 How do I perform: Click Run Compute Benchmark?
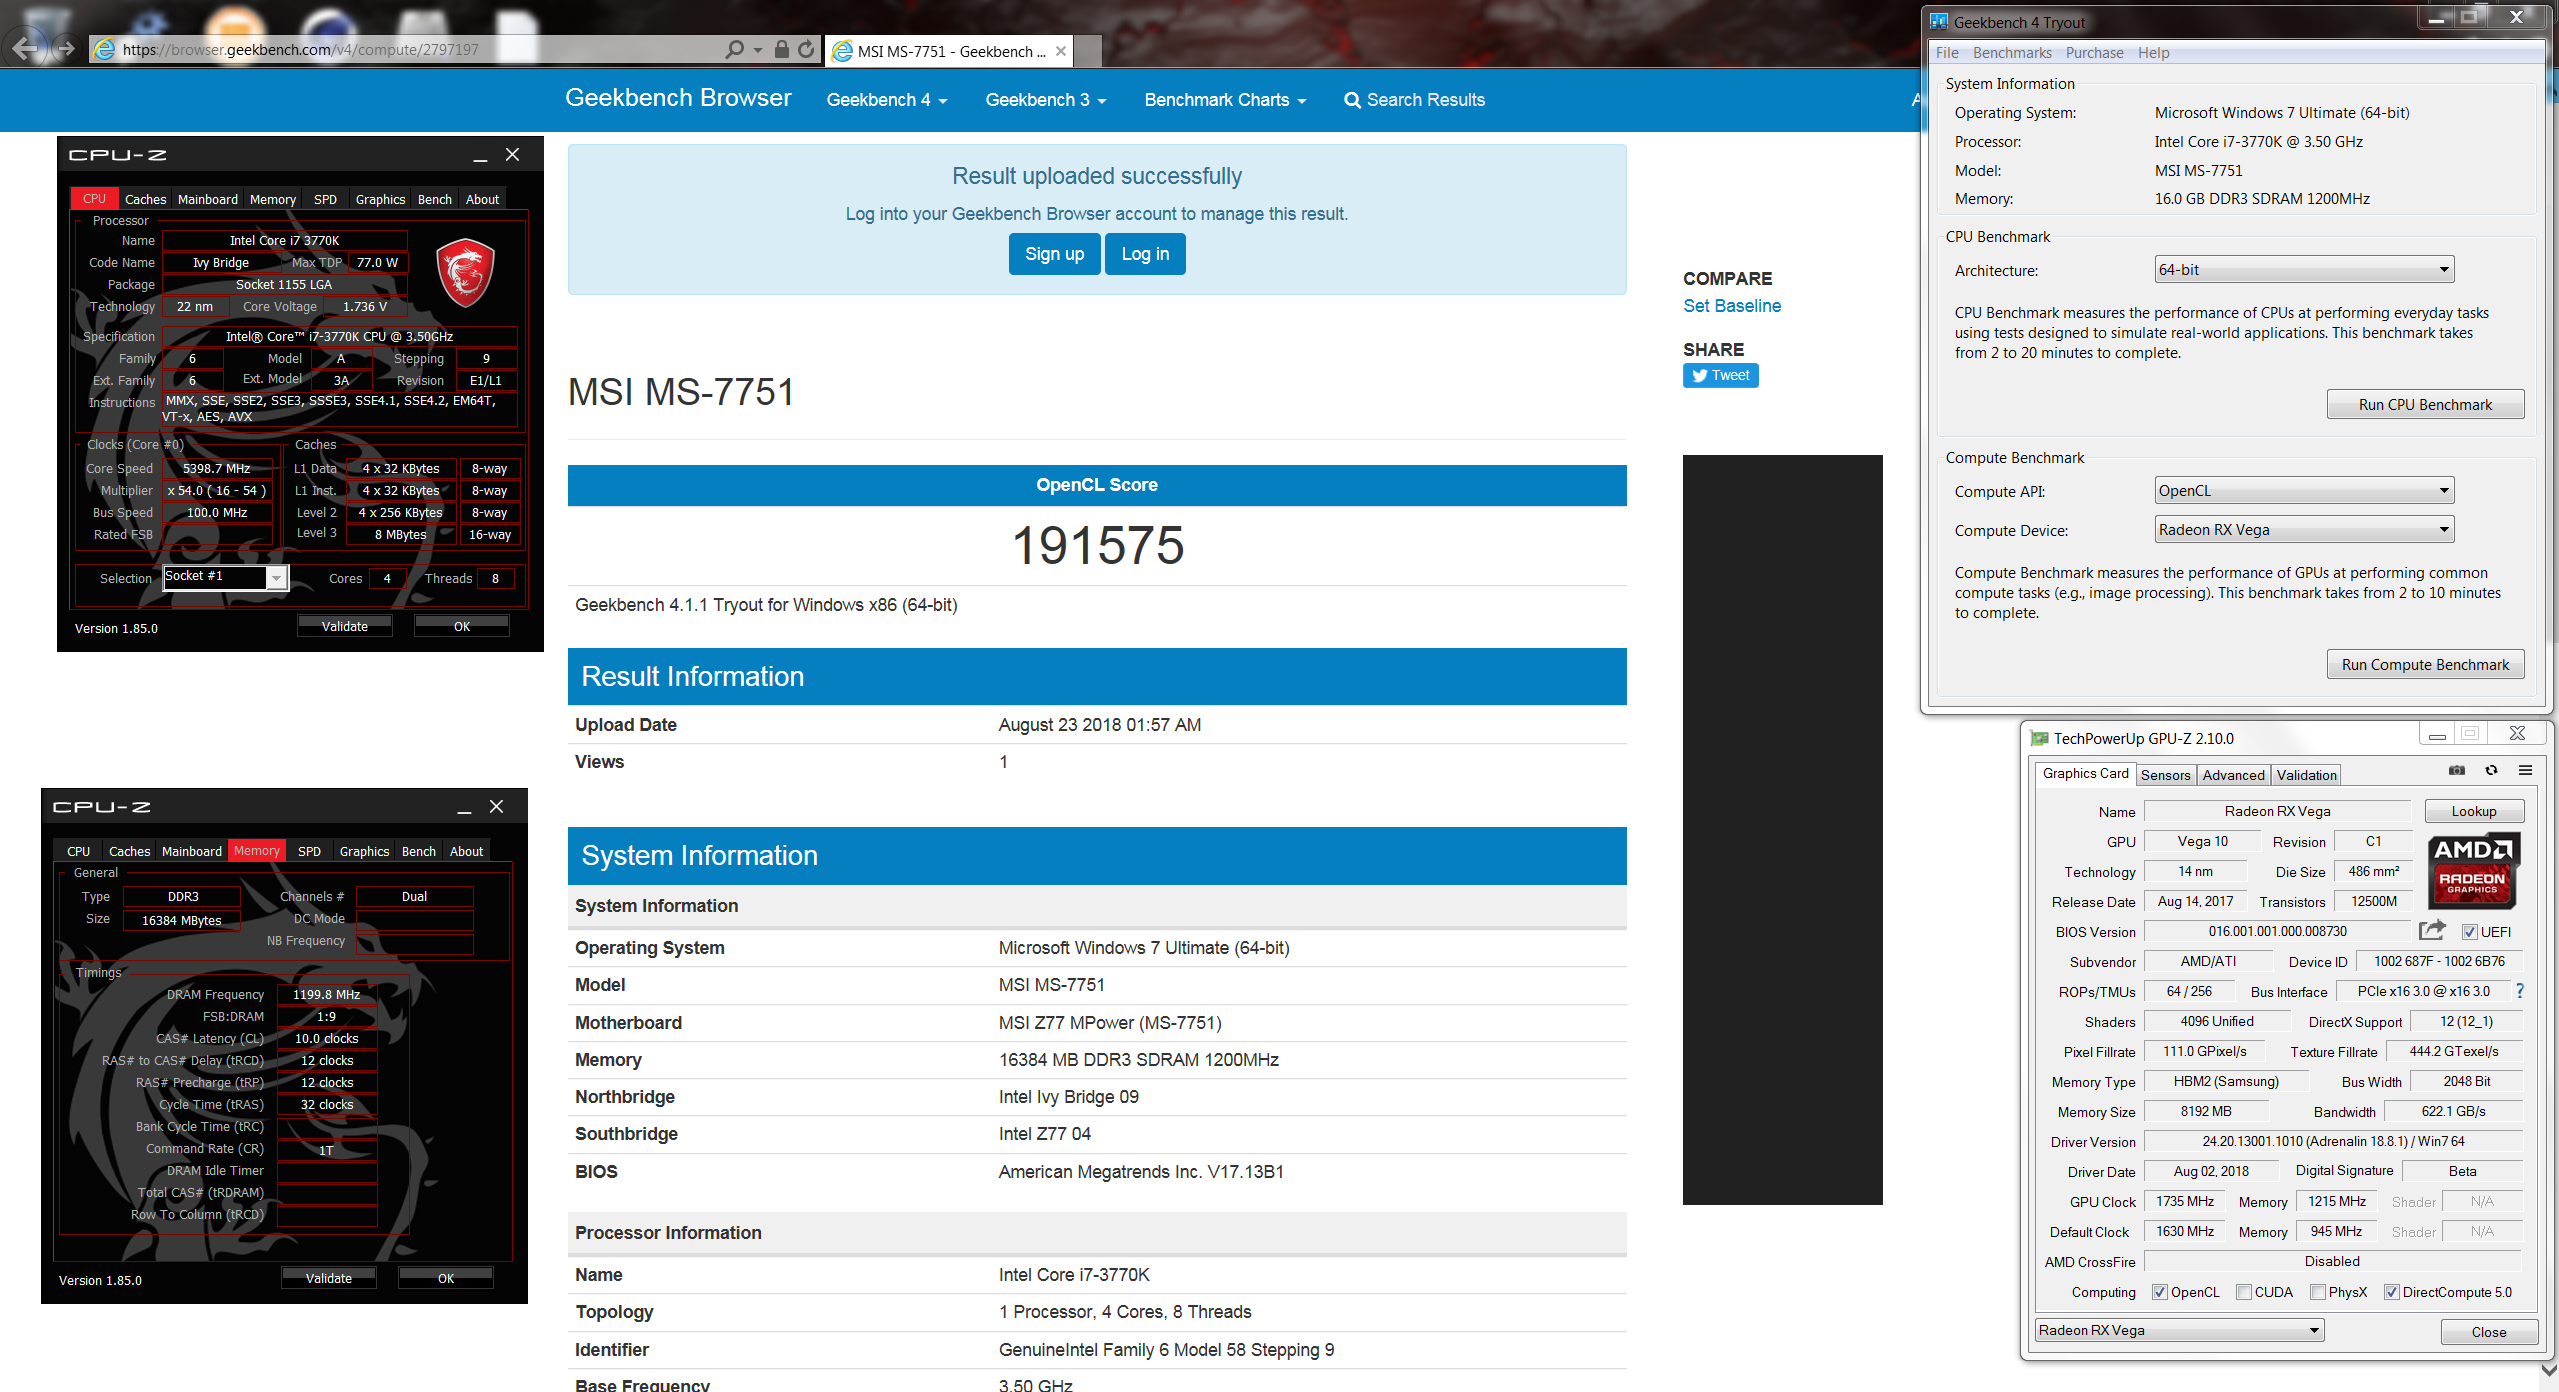tap(2425, 664)
